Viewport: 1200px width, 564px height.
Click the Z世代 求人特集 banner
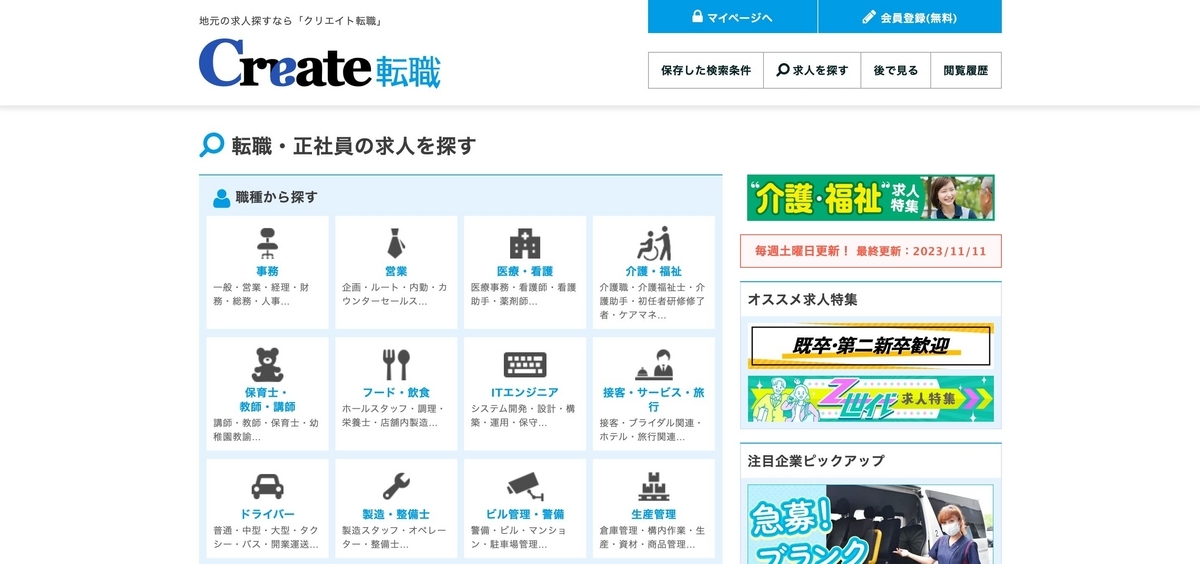(x=871, y=399)
